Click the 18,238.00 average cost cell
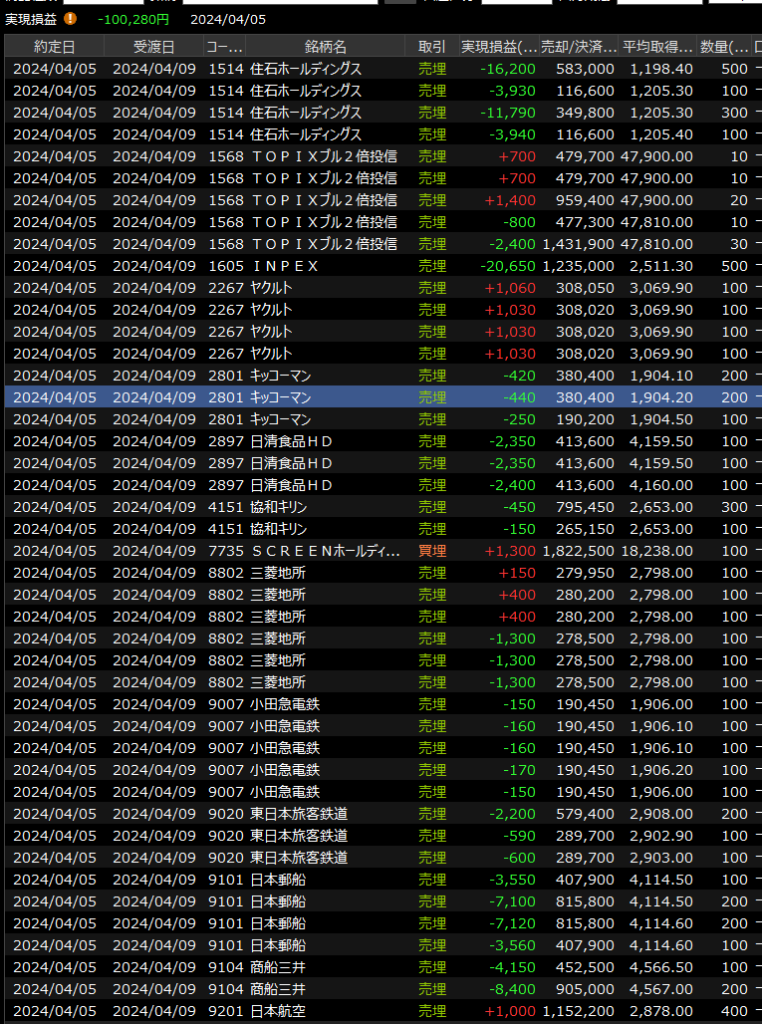This screenshot has width=762, height=1024. pyautogui.click(x=657, y=551)
